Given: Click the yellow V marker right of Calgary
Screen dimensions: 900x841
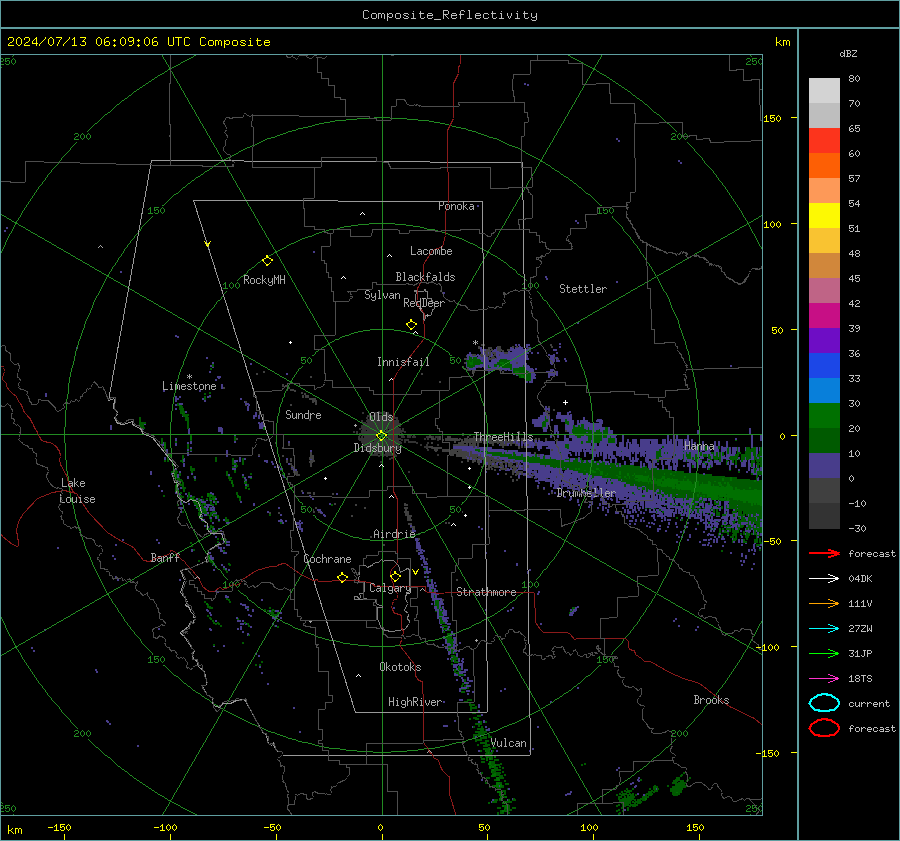Looking at the screenshot, I should point(415,572).
